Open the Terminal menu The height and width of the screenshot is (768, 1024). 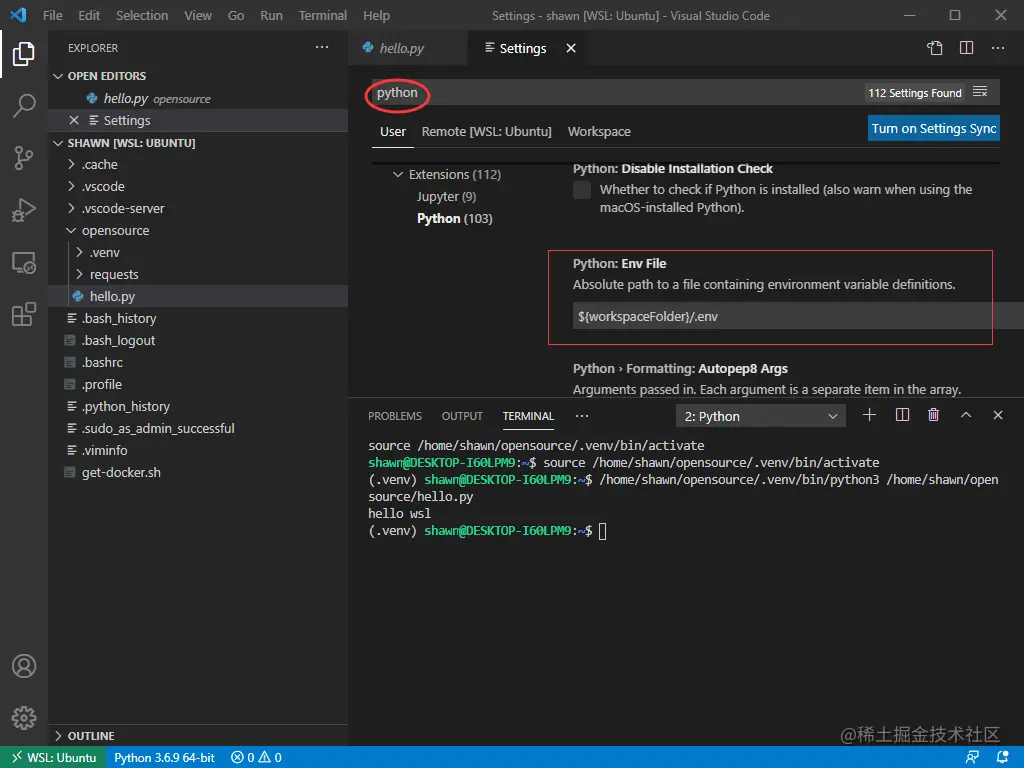(323, 15)
